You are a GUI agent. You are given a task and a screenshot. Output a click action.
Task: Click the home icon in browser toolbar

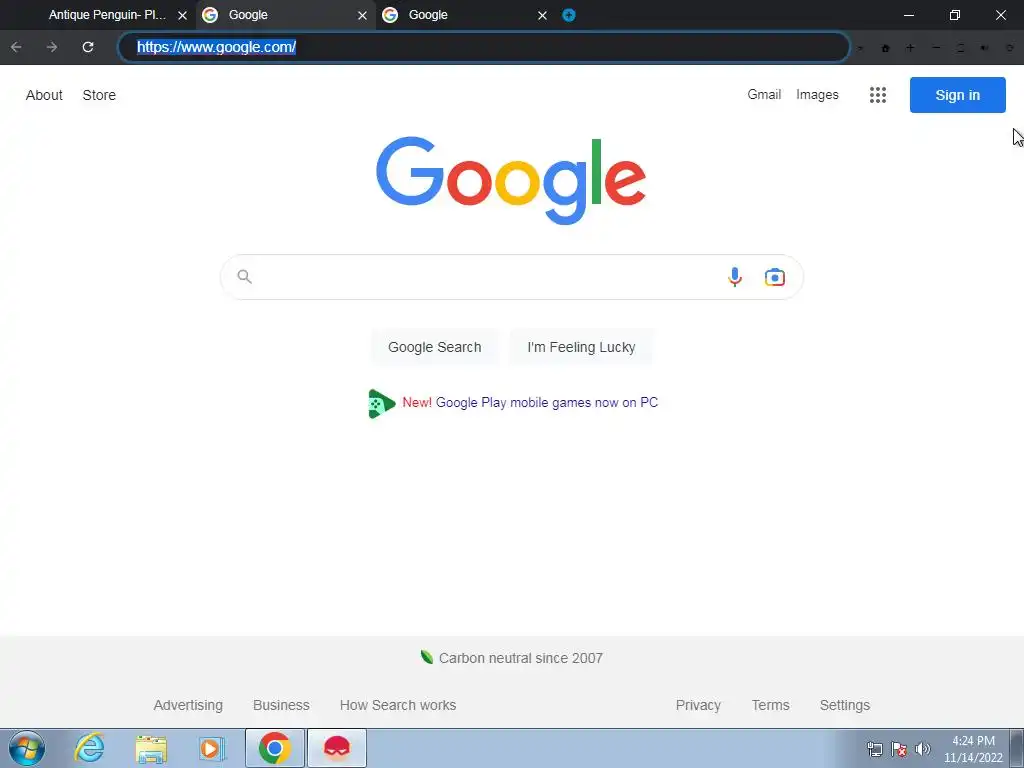coord(886,48)
